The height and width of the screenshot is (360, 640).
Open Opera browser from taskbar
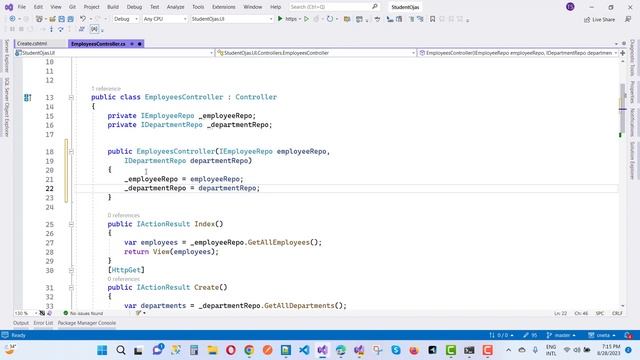[231, 350]
